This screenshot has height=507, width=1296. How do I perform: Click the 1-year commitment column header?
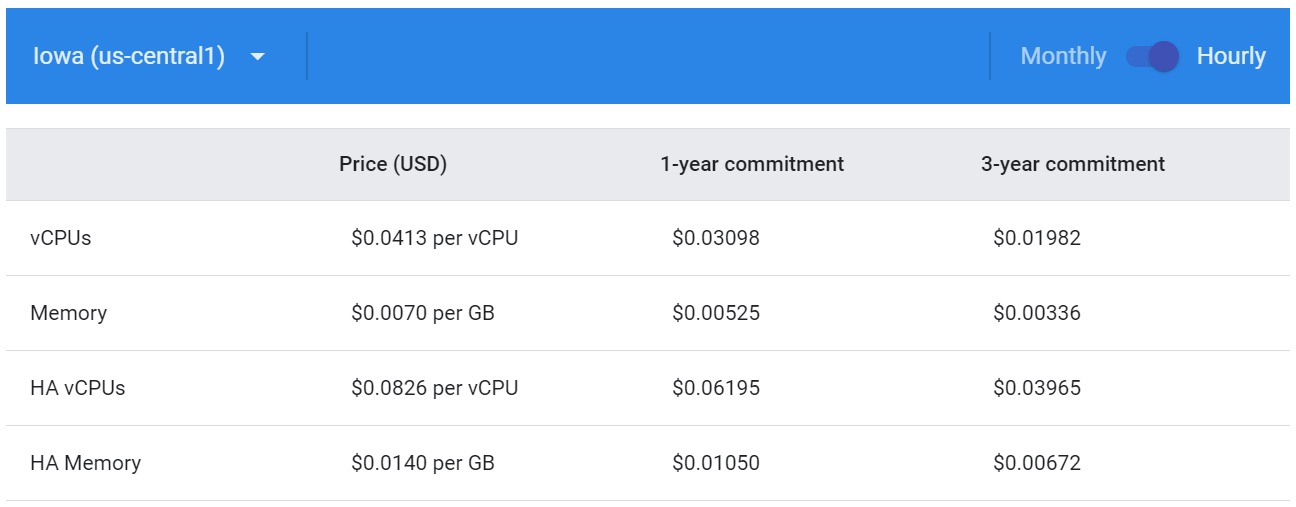point(752,164)
